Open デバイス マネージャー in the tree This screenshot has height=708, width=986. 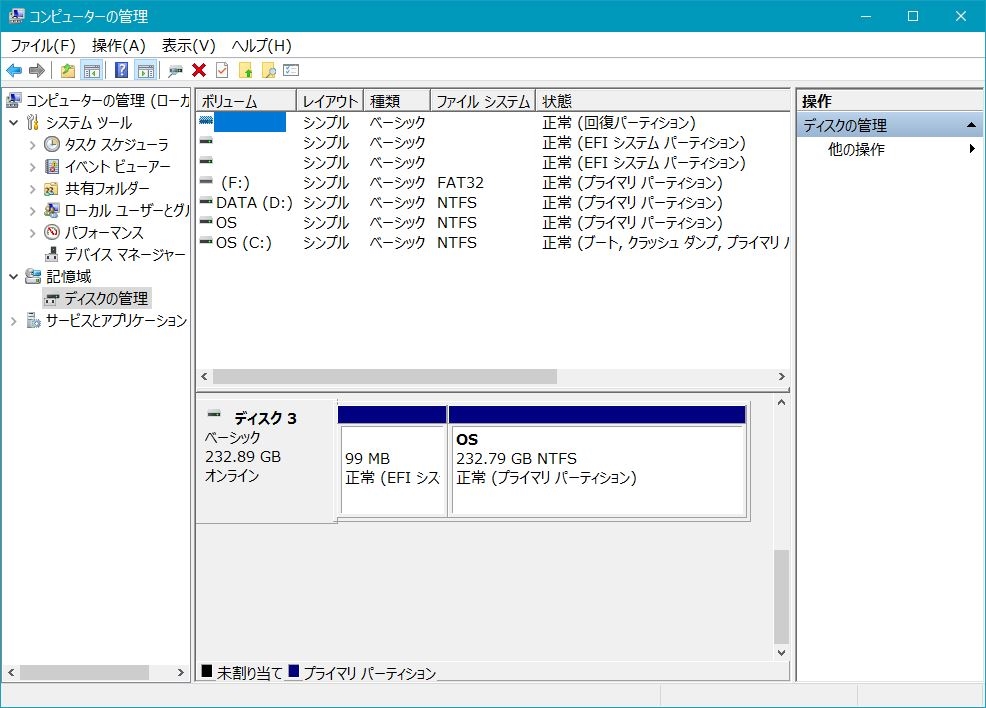point(125,255)
